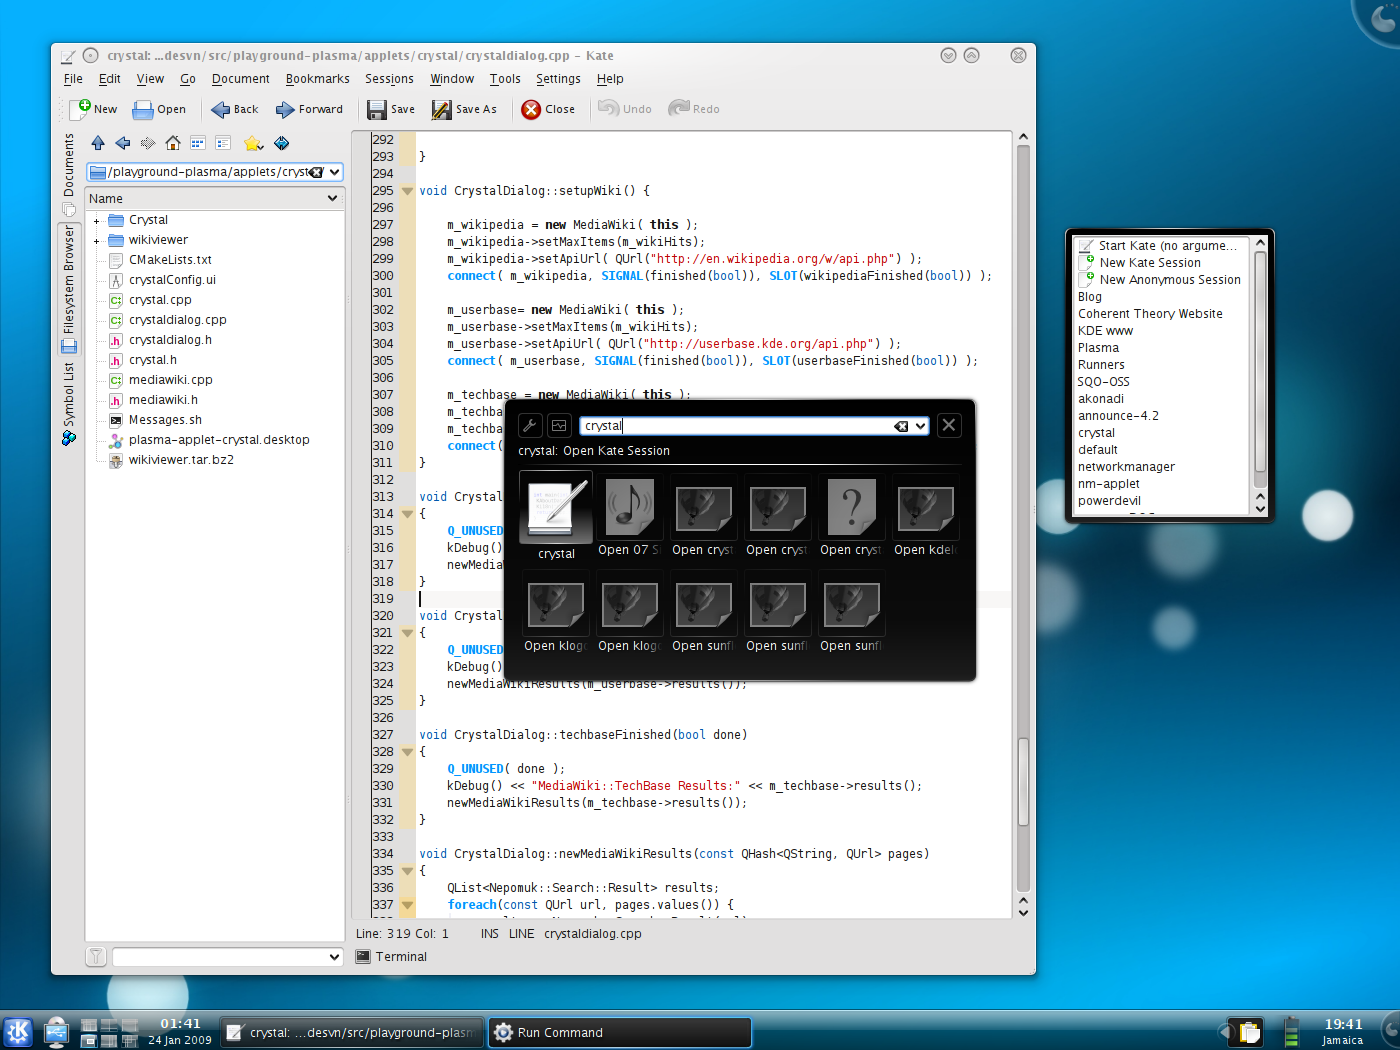
Task: Go to parent folder in filesystem browser
Action: [x=98, y=143]
